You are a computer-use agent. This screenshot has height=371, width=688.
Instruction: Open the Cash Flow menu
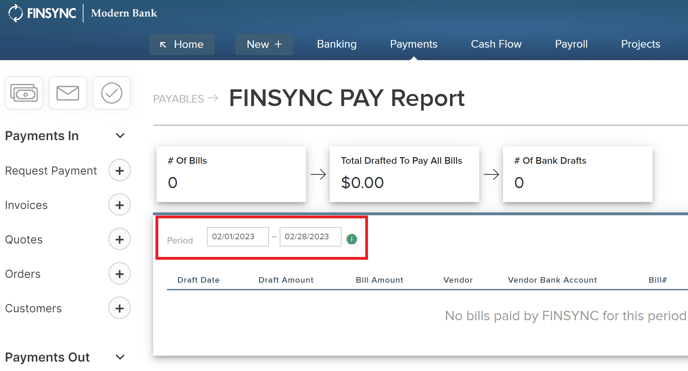pos(496,44)
